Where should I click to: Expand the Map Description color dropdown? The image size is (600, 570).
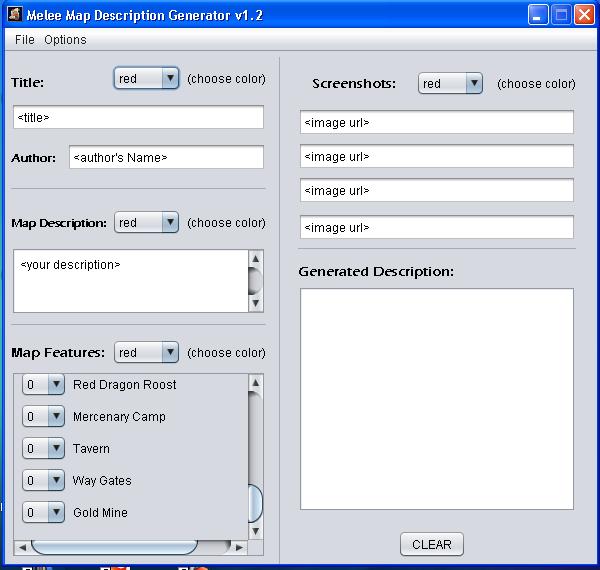pos(146,222)
